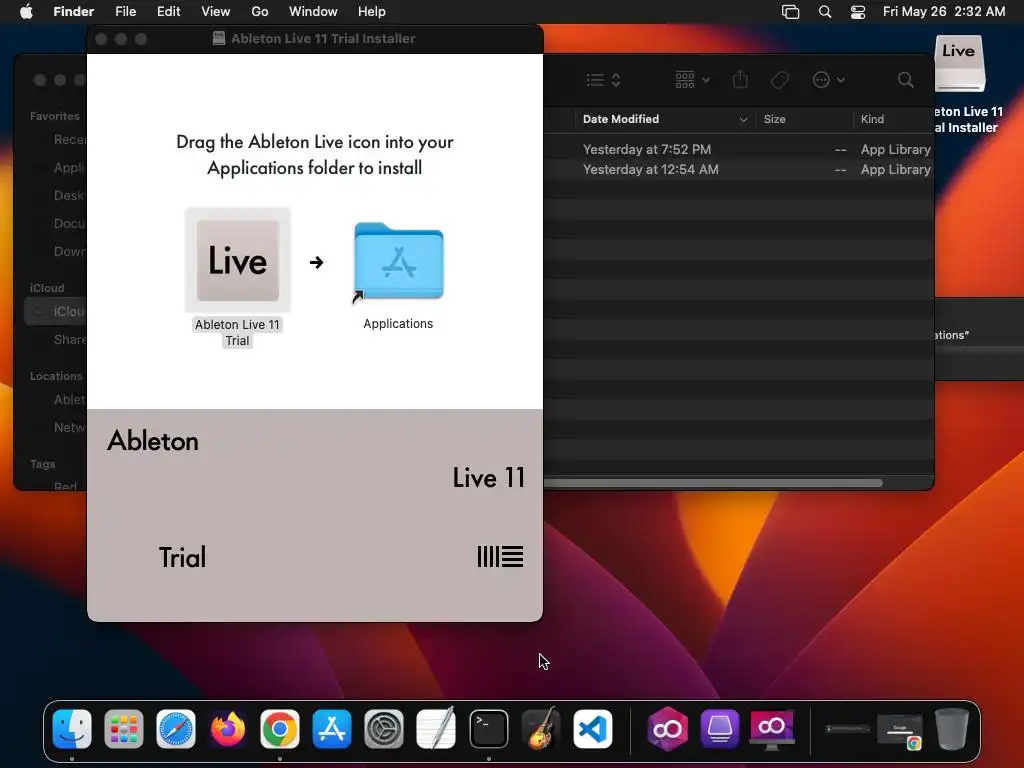This screenshot has height=768, width=1024.
Task: Click the Kind column header
Action: 893,119
